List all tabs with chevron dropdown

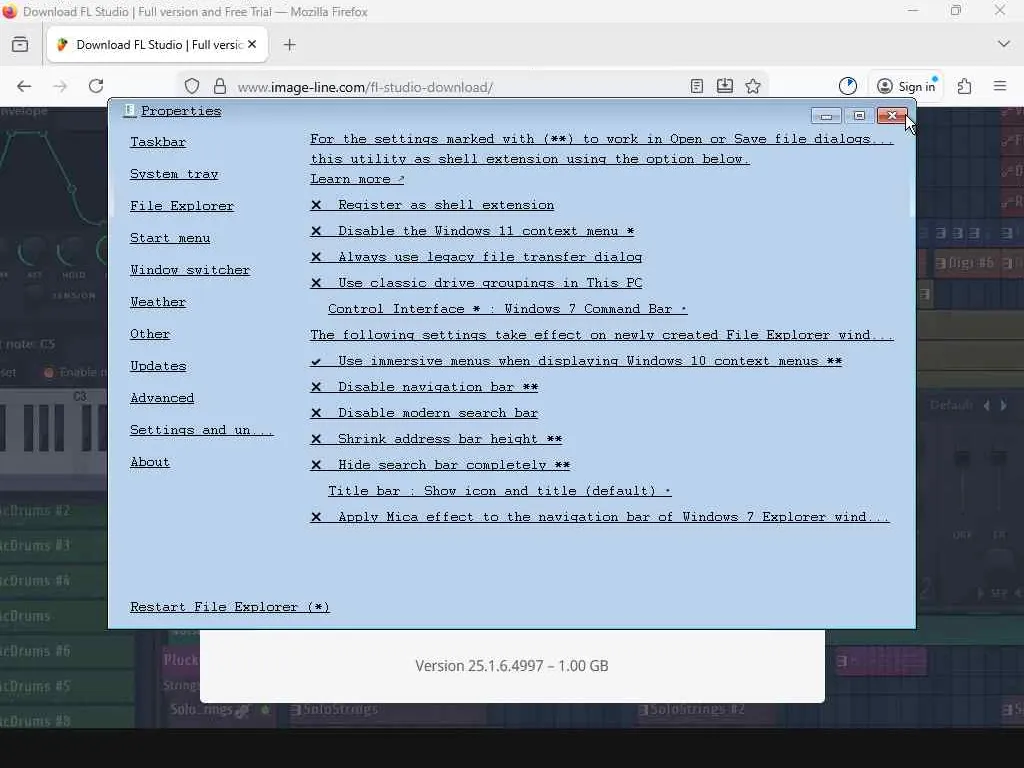click(x=1004, y=44)
